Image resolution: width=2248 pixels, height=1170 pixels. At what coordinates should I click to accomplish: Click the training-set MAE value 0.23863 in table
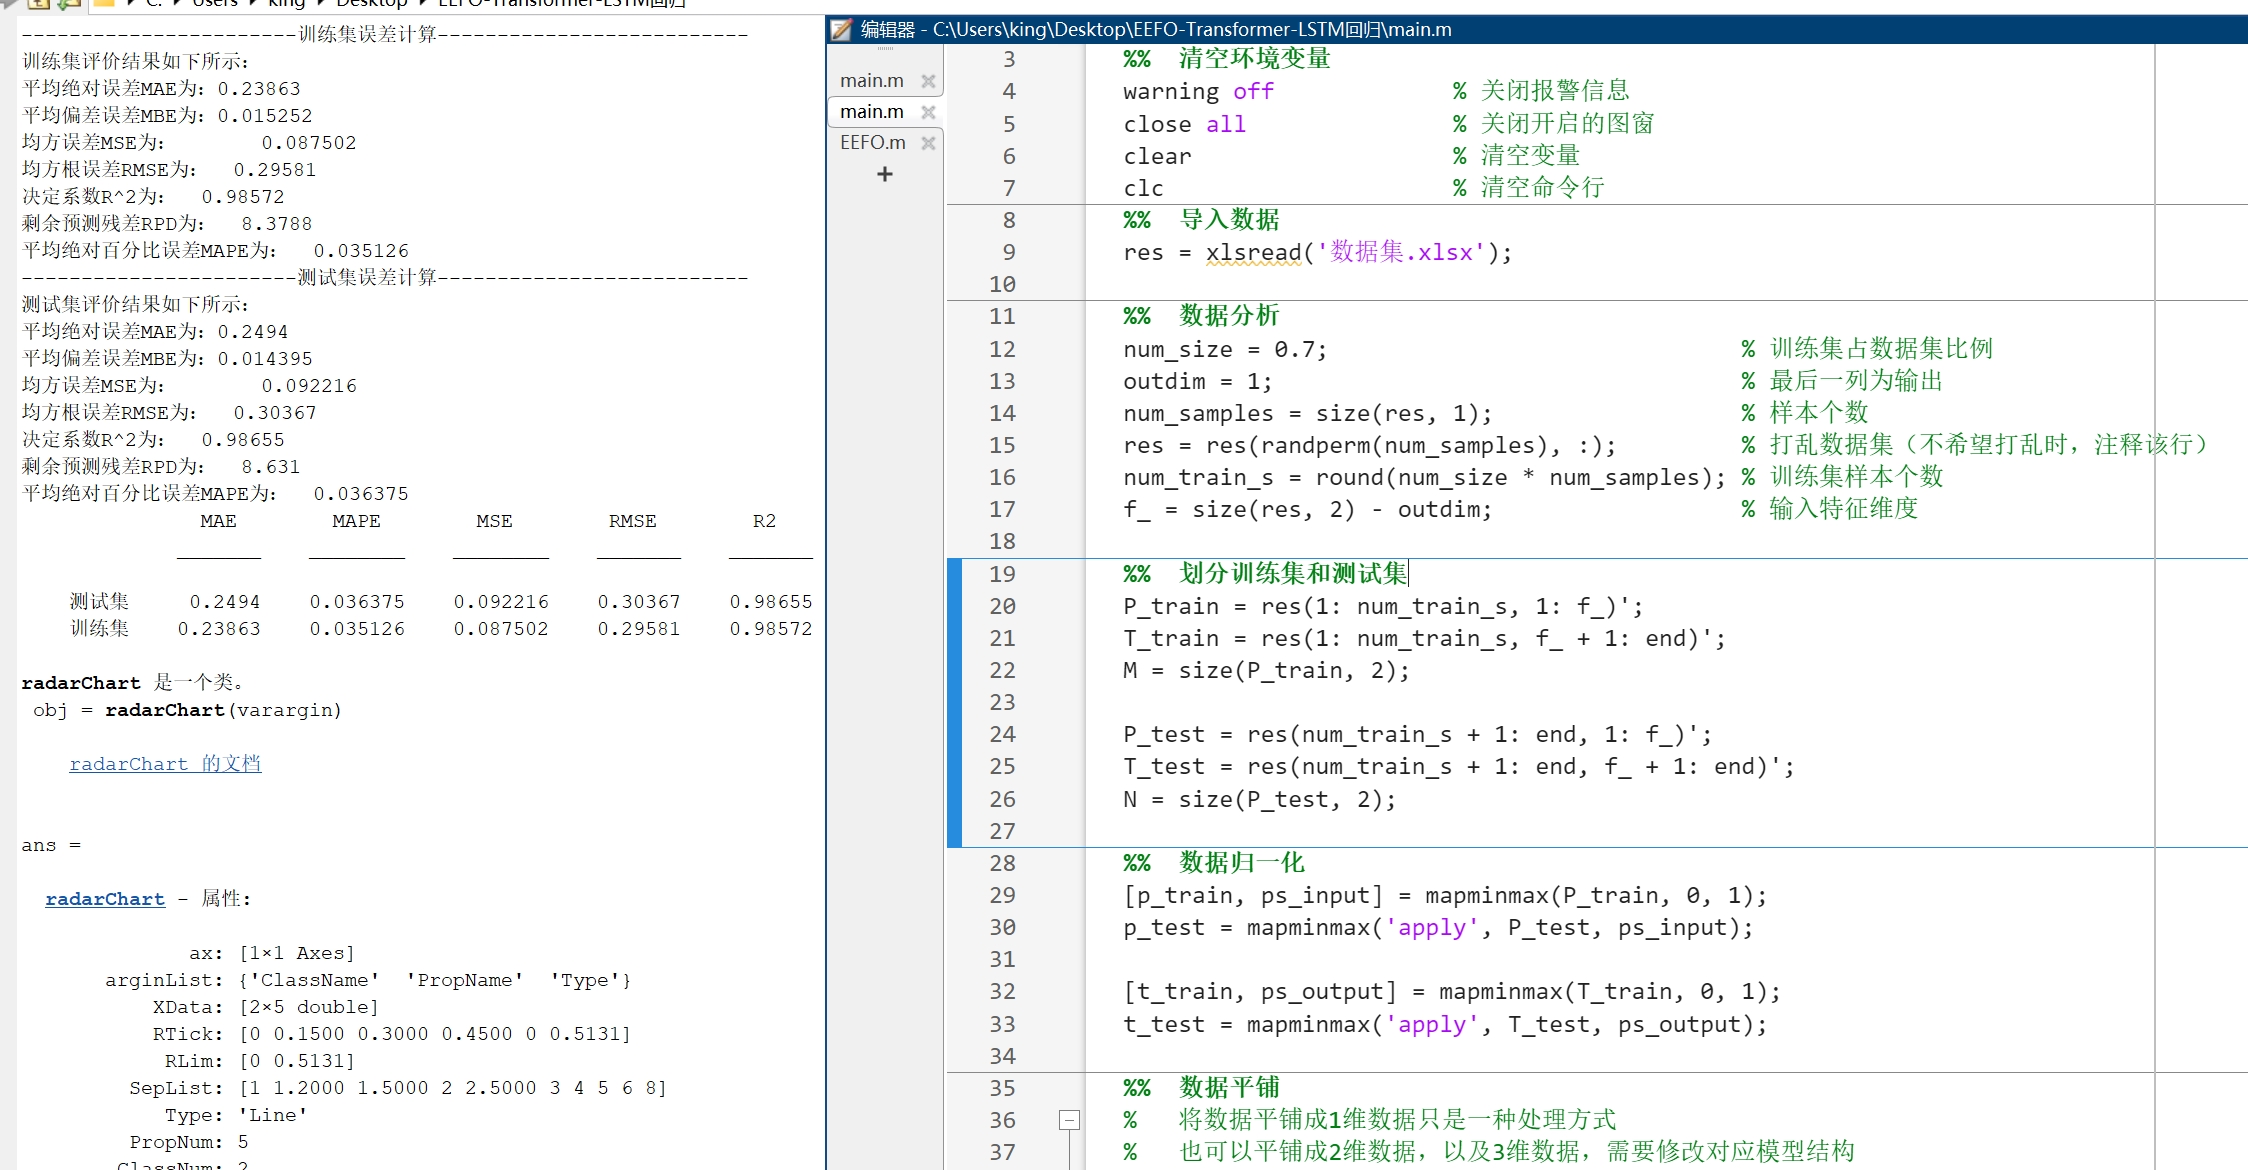click(x=219, y=629)
